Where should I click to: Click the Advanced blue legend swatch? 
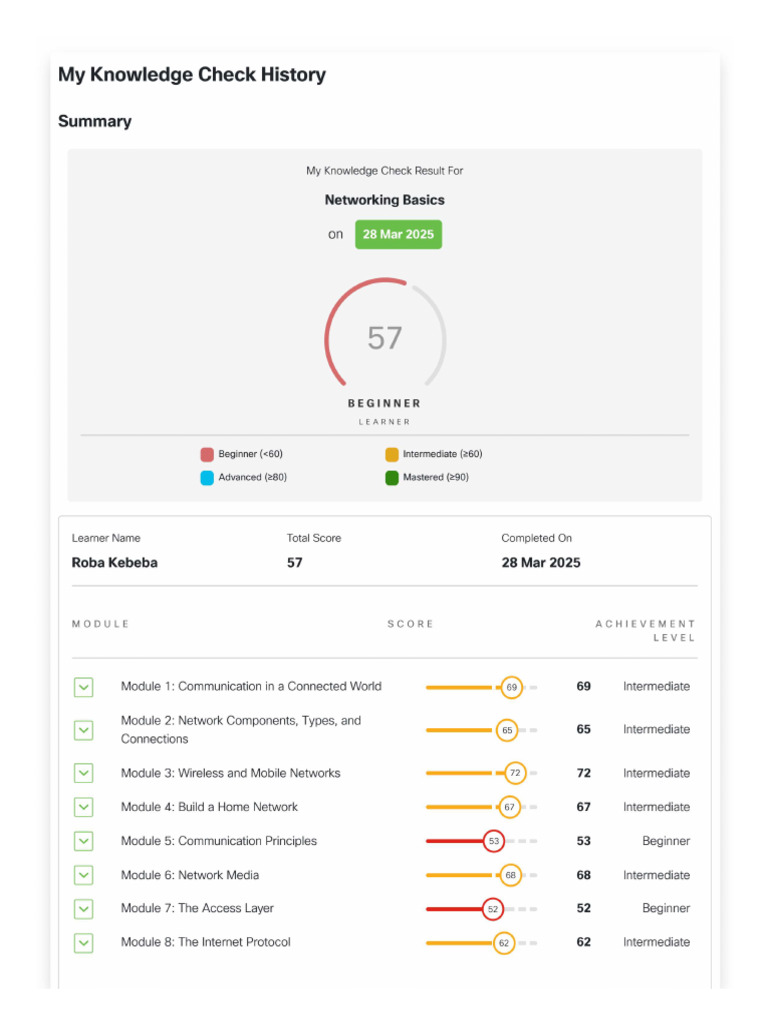point(207,478)
